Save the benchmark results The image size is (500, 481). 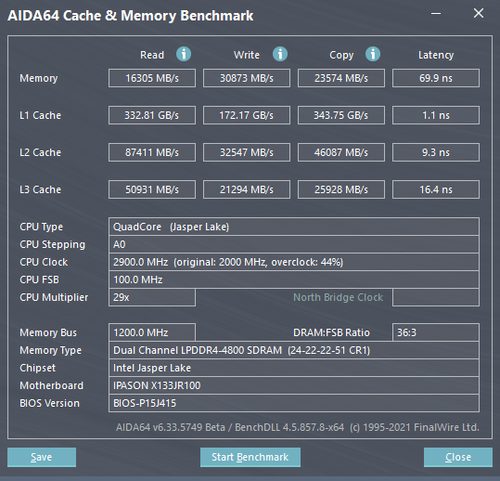coord(42,457)
